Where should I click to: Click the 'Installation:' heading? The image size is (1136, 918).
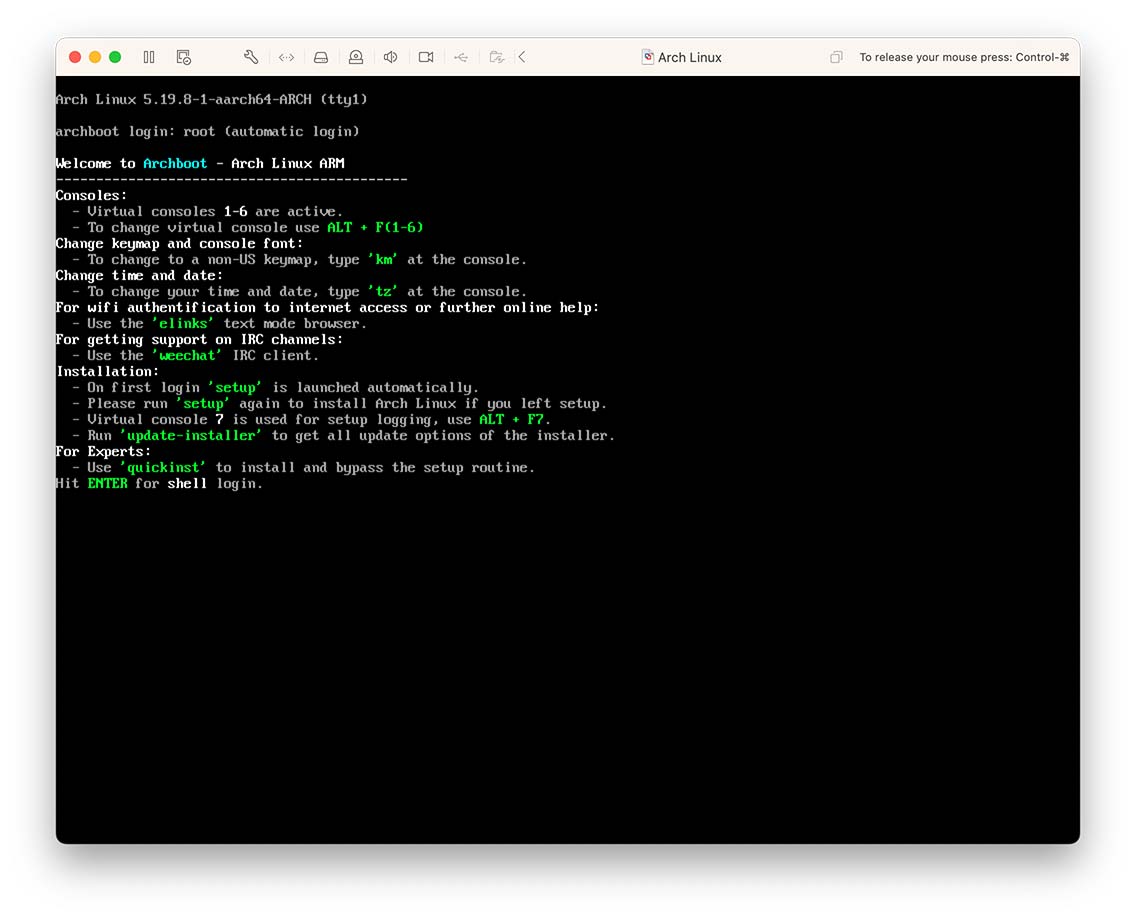[107, 372]
